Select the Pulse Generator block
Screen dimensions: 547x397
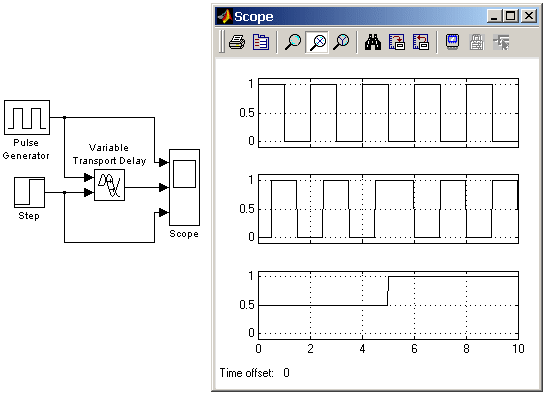point(27,118)
